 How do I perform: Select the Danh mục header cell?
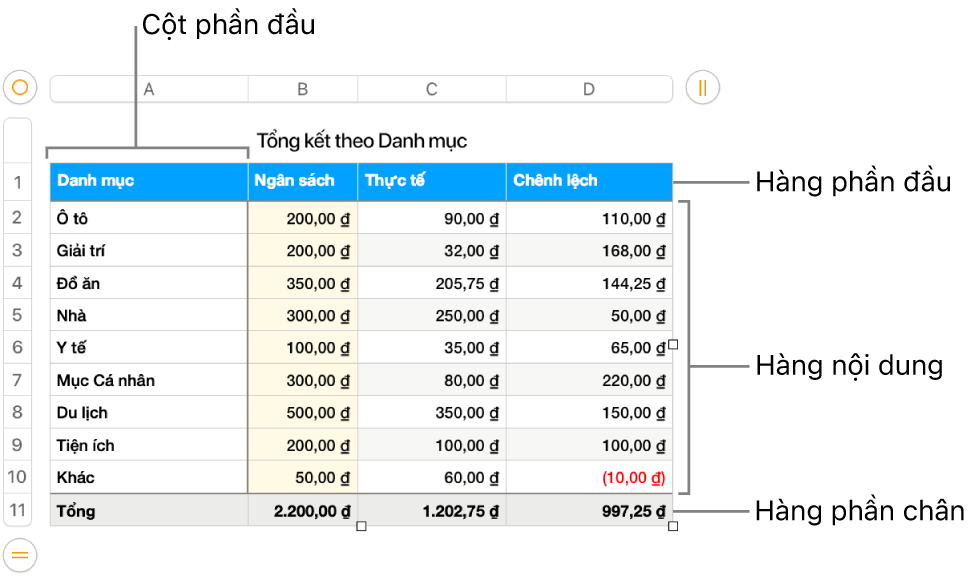[148, 181]
